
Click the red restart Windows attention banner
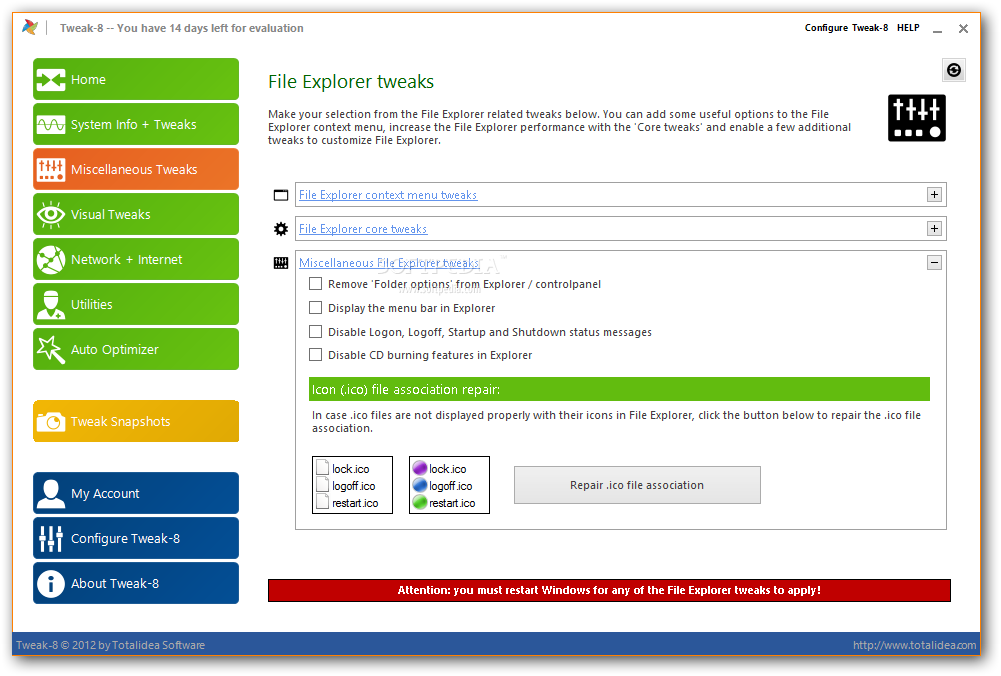pyautogui.click(x=609, y=590)
